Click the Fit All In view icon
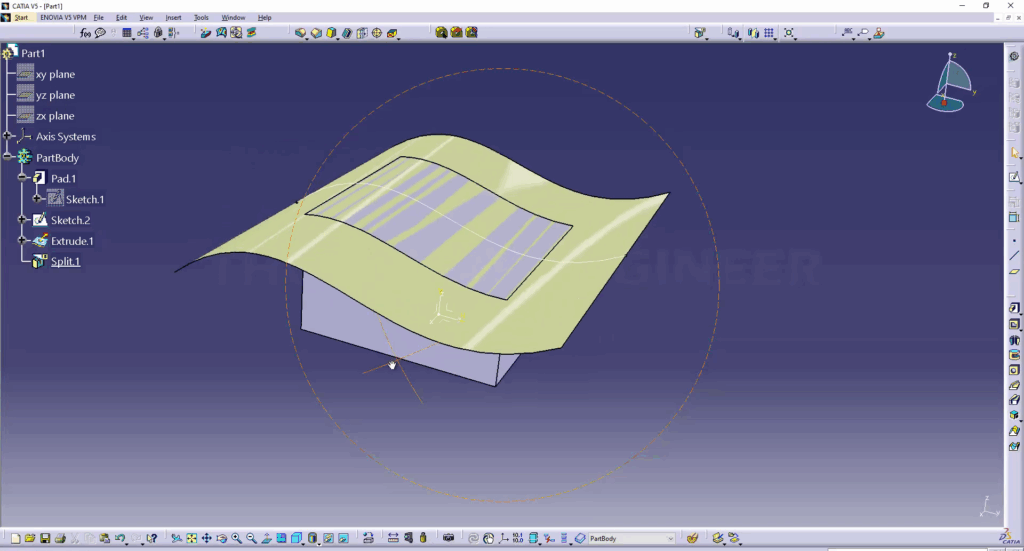 pyautogui.click(x=191, y=539)
